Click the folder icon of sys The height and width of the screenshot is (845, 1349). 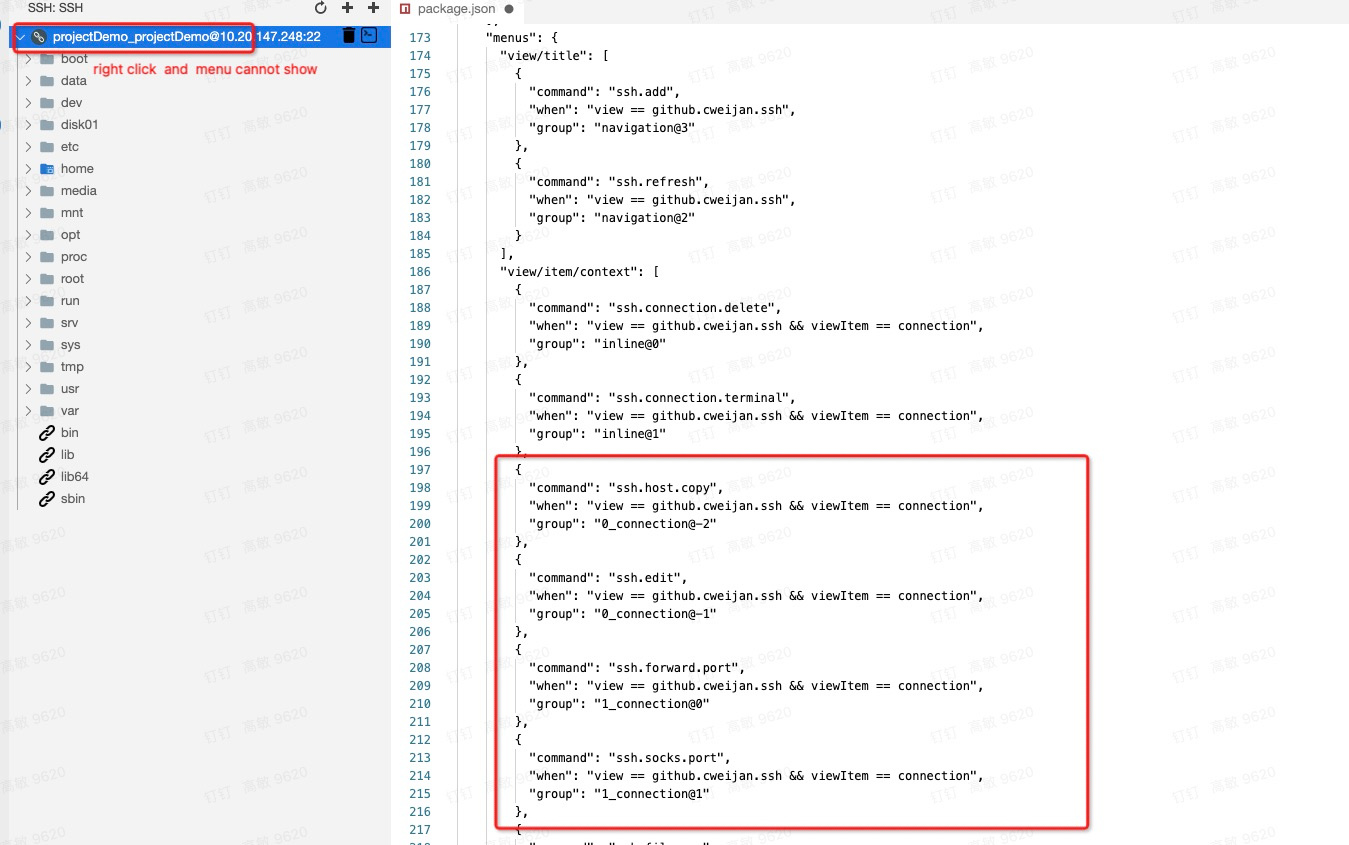(46, 345)
